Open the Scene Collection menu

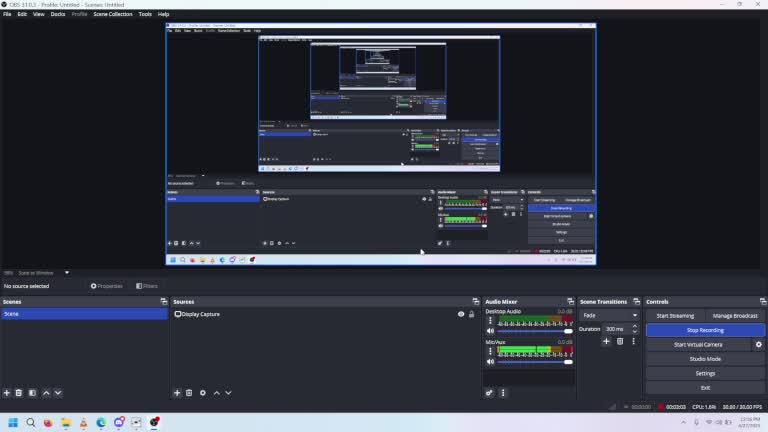pyautogui.click(x=113, y=14)
